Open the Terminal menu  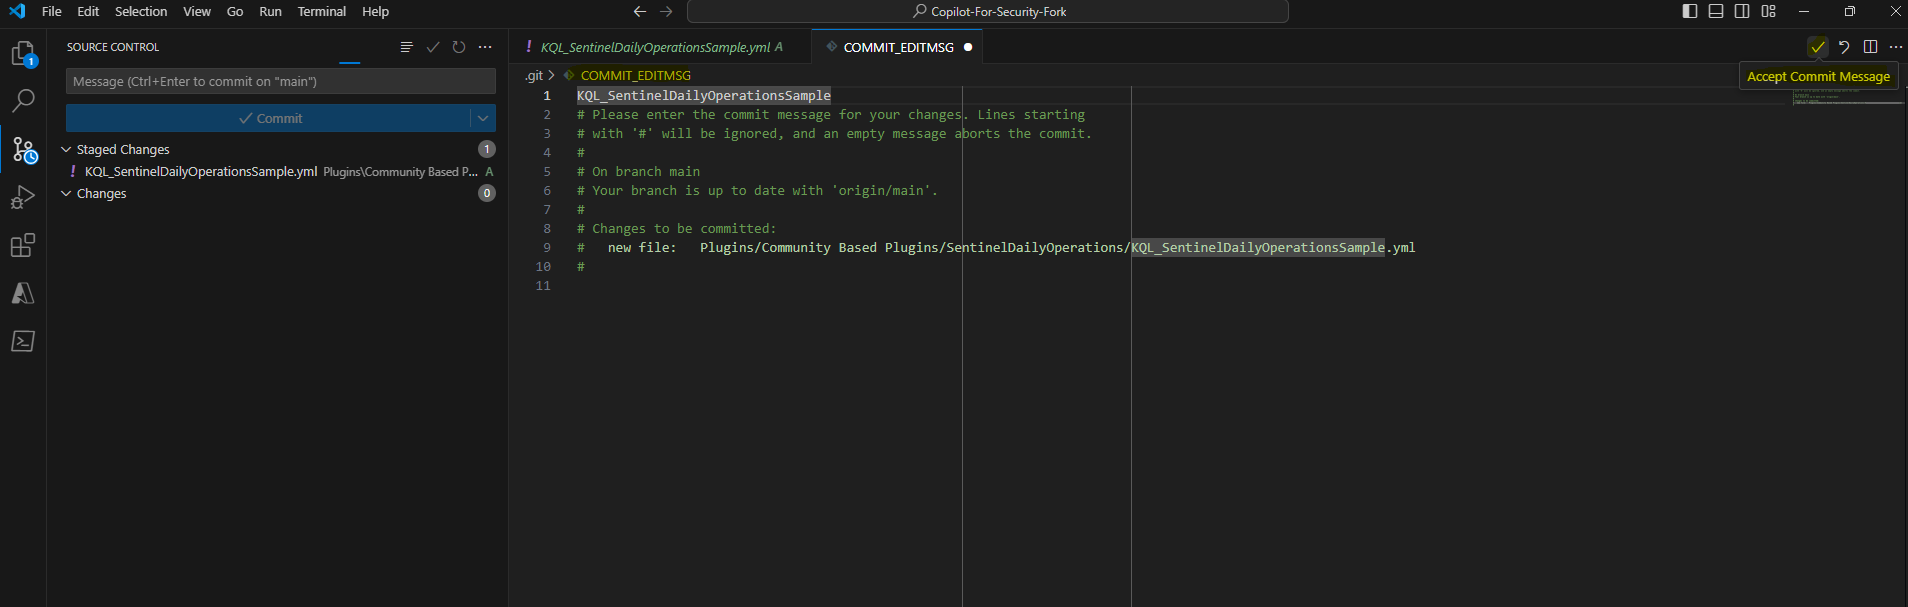[x=321, y=11]
